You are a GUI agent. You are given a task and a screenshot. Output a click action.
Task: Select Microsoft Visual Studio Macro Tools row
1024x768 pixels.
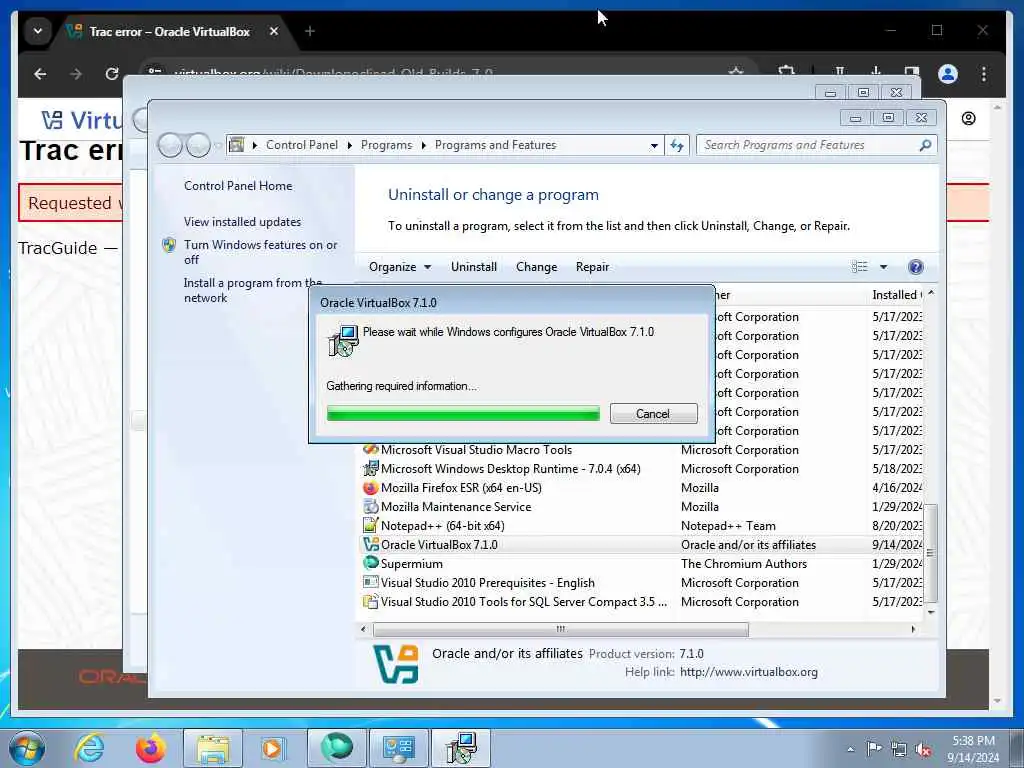476,449
